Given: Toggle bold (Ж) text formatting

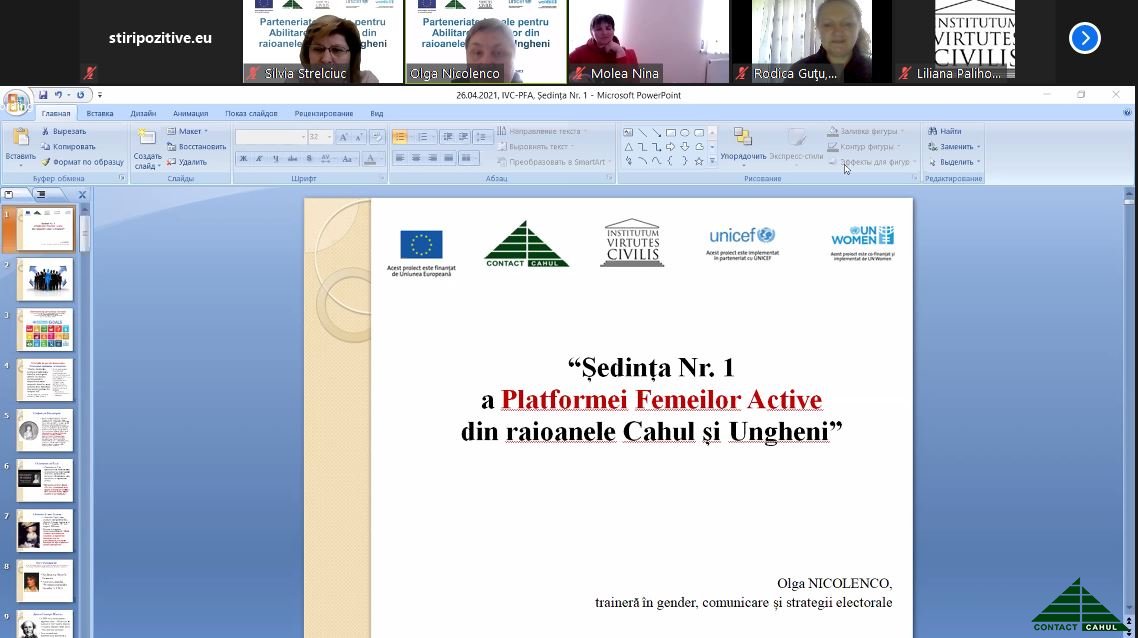Looking at the screenshot, I should coord(243,158).
